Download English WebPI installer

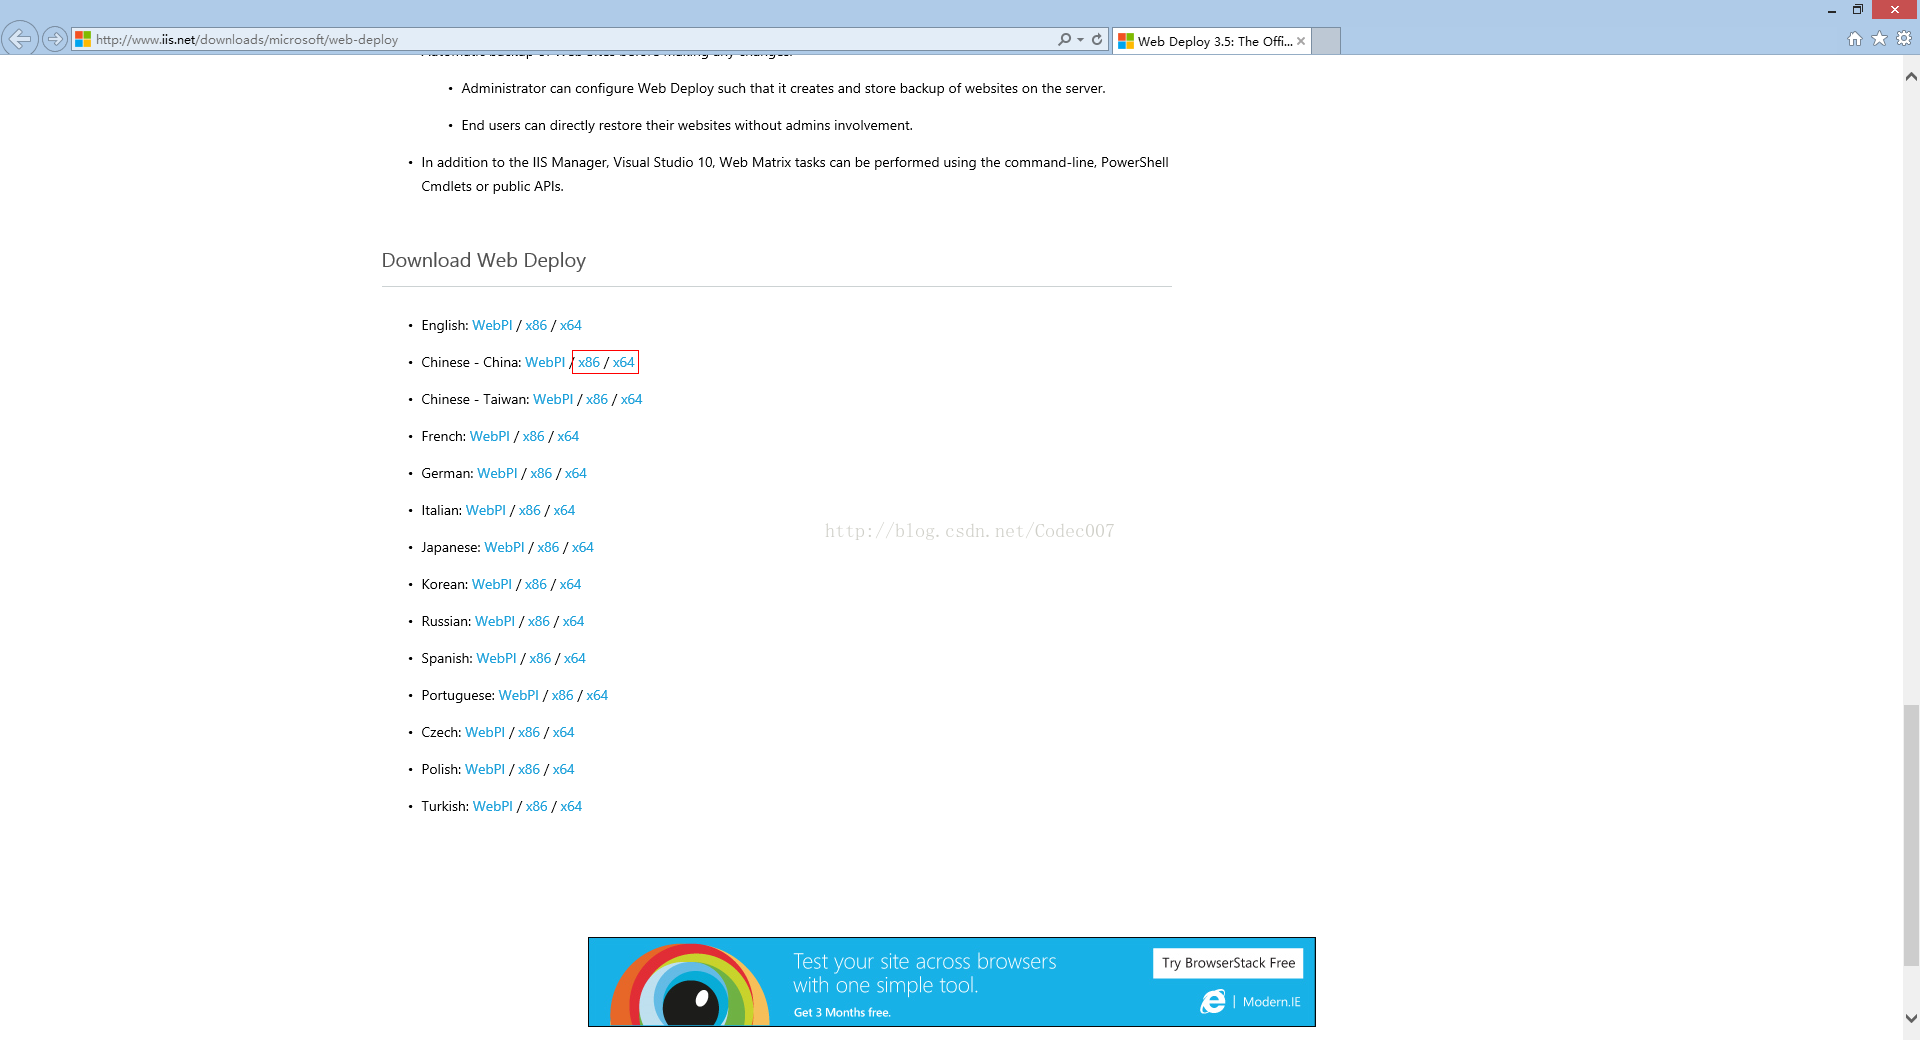coord(492,325)
